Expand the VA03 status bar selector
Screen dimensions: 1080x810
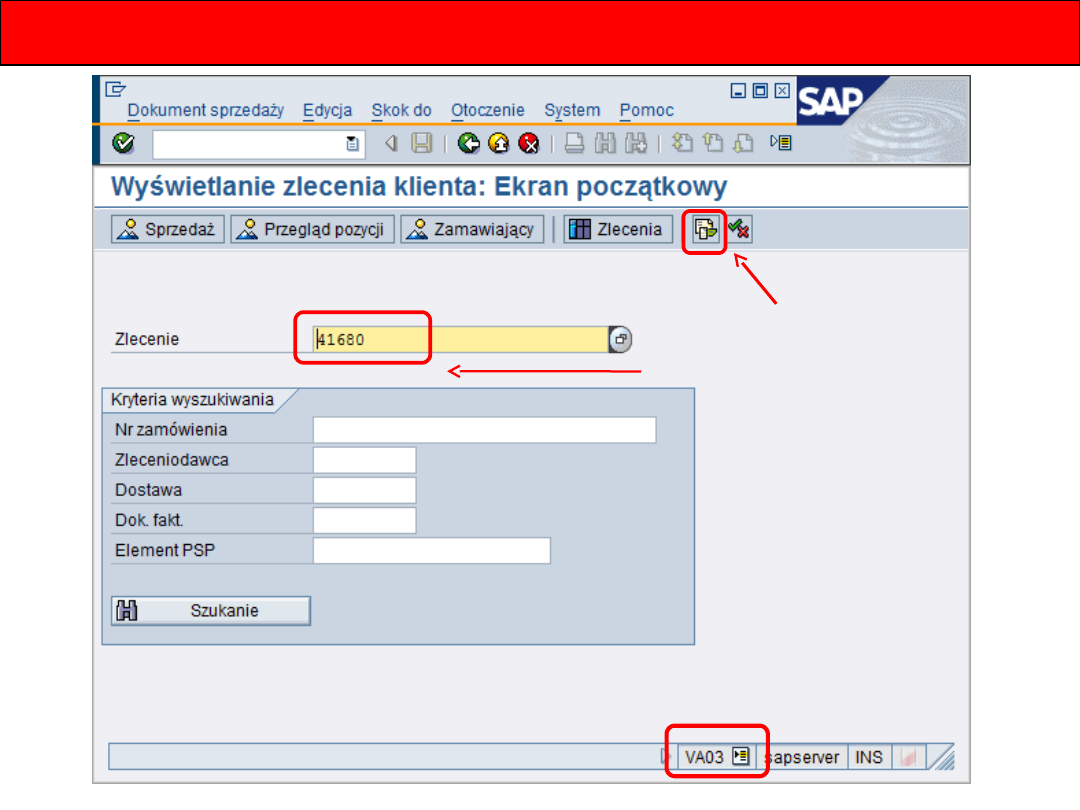click(x=740, y=757)
